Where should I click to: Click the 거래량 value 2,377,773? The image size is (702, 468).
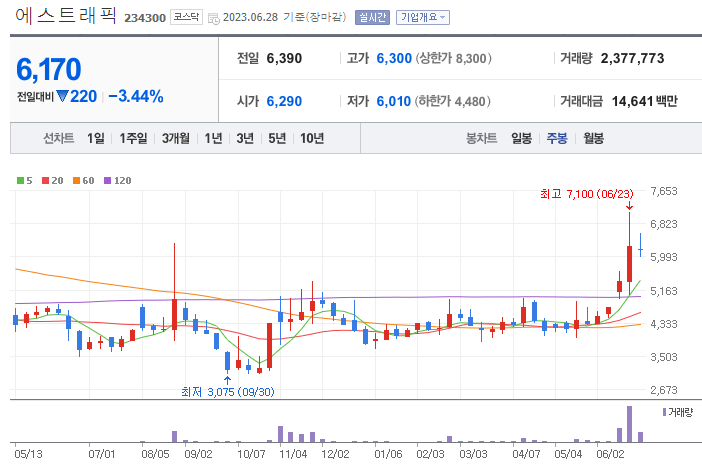point(632,58)
